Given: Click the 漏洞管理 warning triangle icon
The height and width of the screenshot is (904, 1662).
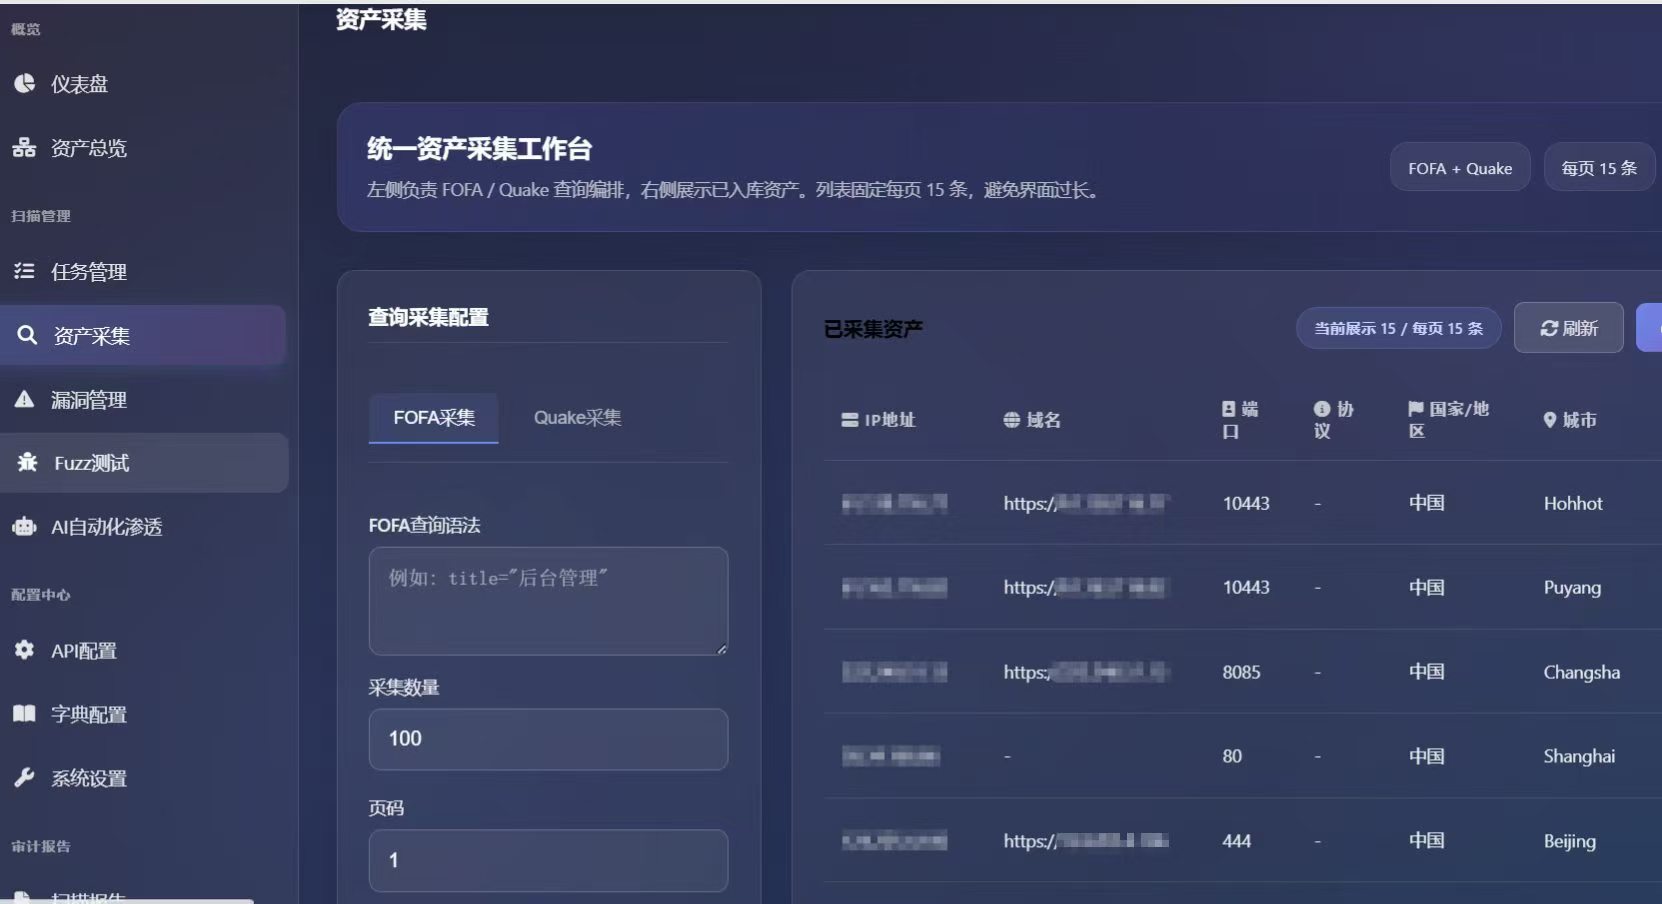Looking at the screenshot, I should 25,399.
